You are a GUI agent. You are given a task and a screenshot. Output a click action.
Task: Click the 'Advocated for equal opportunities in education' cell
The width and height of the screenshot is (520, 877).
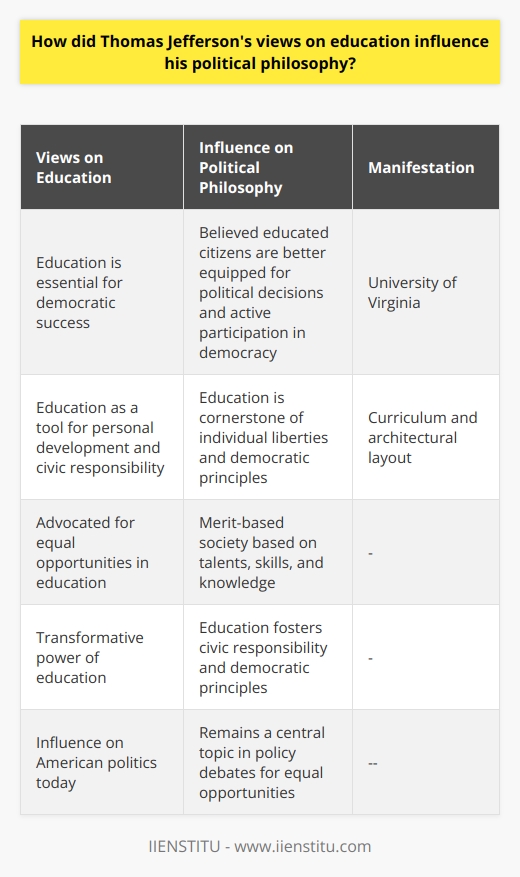[x=102, y=552]
